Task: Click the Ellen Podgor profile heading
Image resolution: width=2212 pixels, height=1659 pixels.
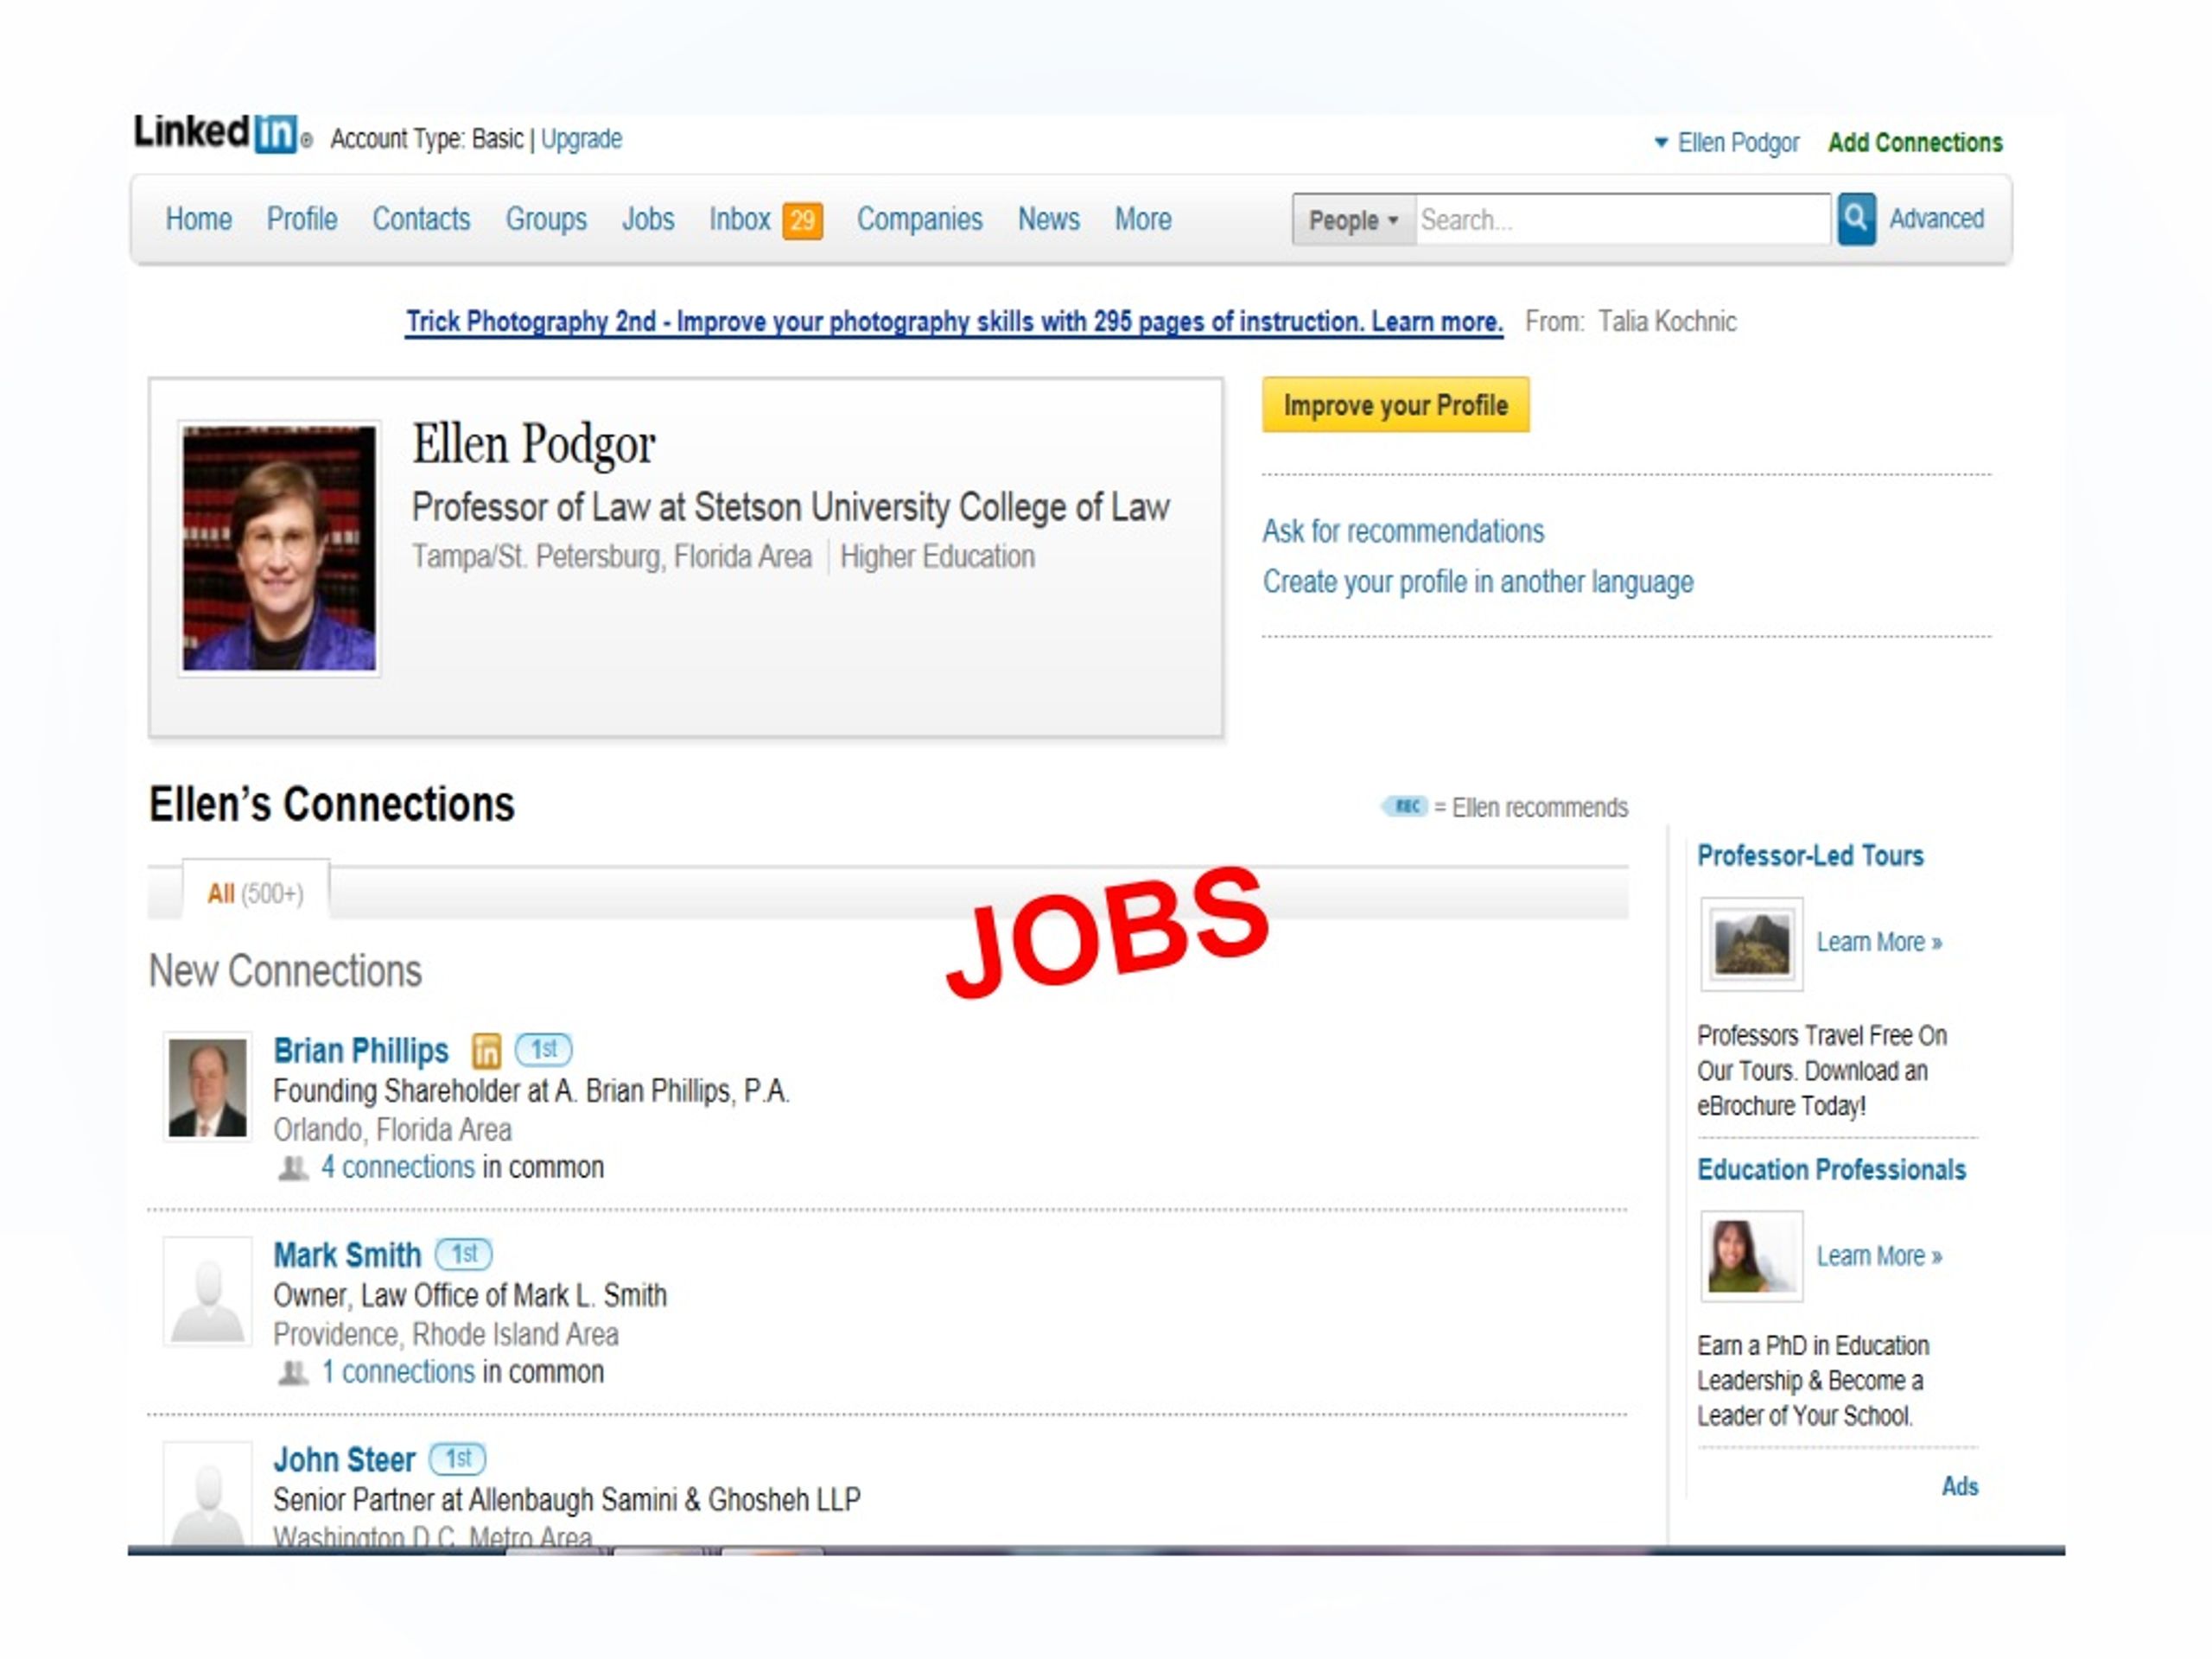Action: (534, 444)
